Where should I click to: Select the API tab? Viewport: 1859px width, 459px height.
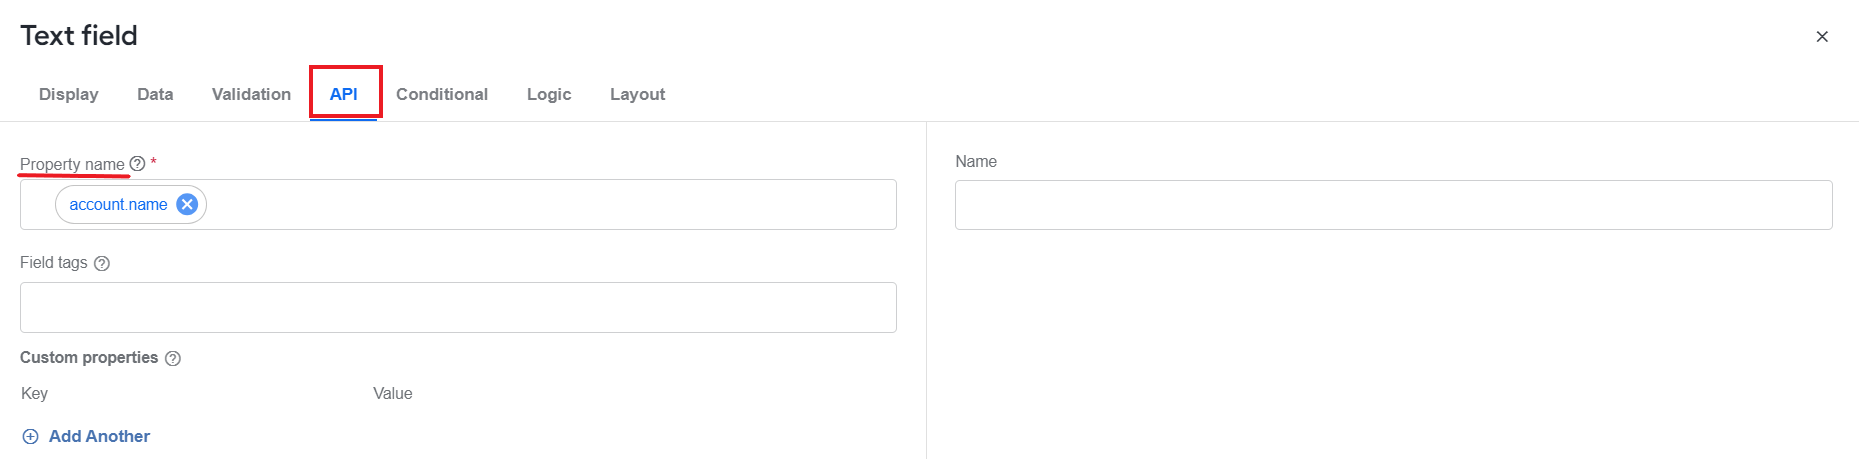click(344, 94)
